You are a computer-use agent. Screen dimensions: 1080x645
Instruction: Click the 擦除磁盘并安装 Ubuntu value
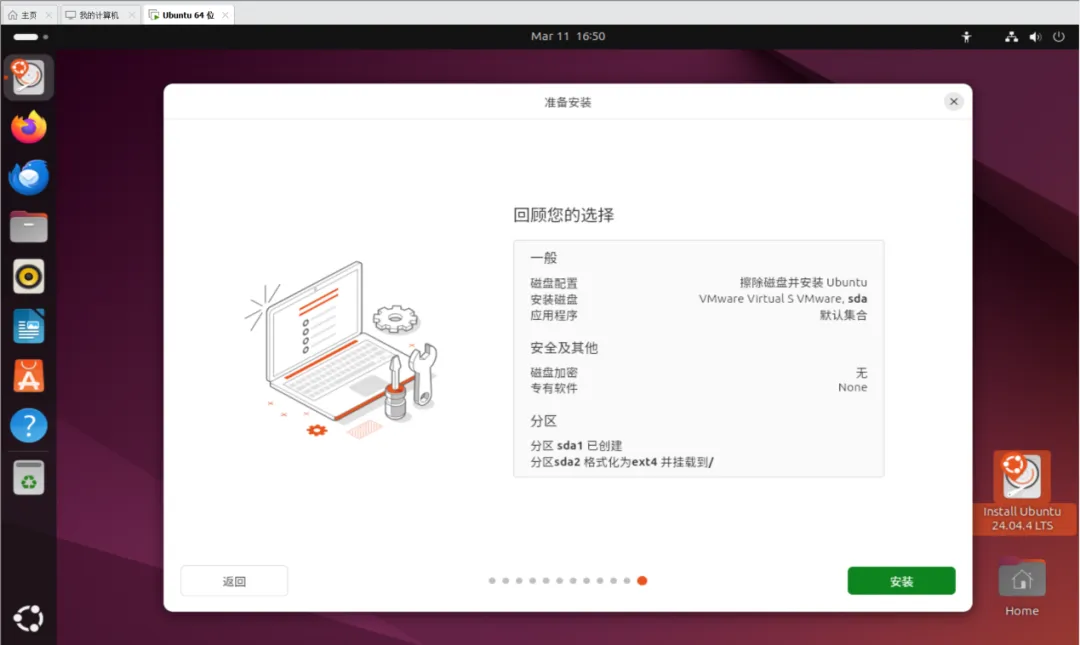click(803, 283)
